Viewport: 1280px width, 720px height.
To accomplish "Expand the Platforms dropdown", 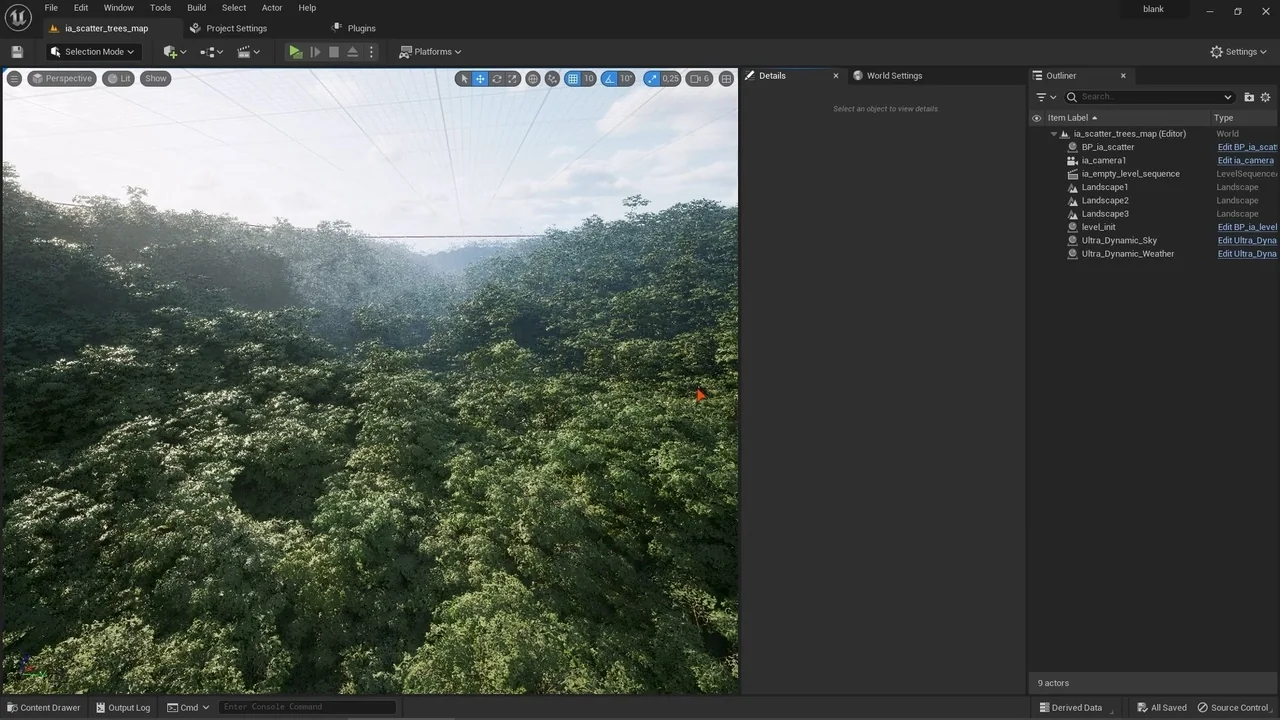I will [x=431, y=52].
